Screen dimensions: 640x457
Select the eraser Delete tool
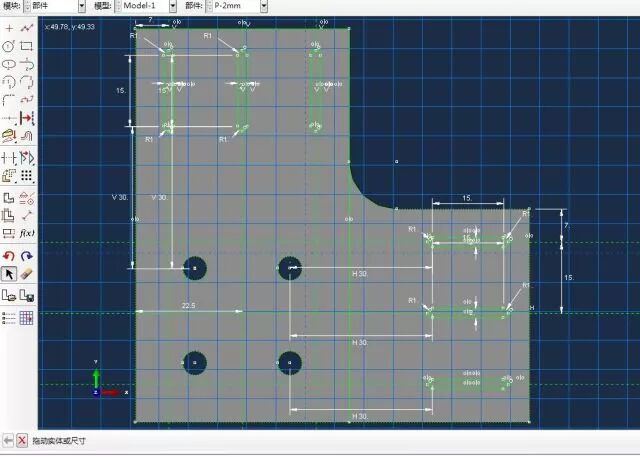pos(27,274)
